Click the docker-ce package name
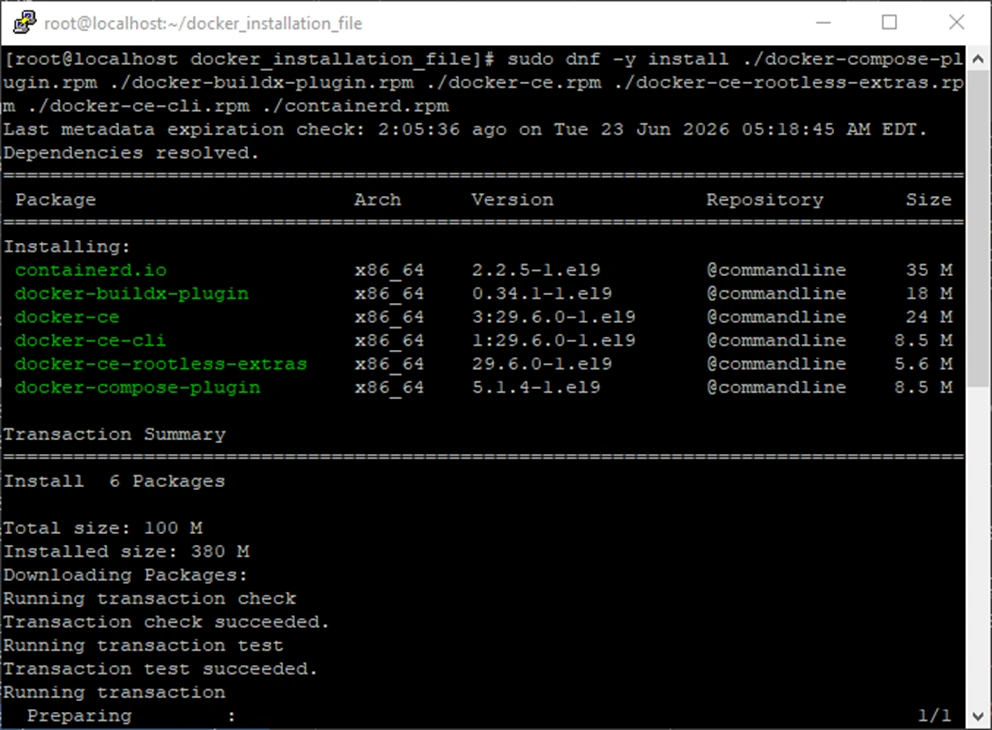Image resolution: width=992 pixels, height=730 pixels. click(67, 317)
